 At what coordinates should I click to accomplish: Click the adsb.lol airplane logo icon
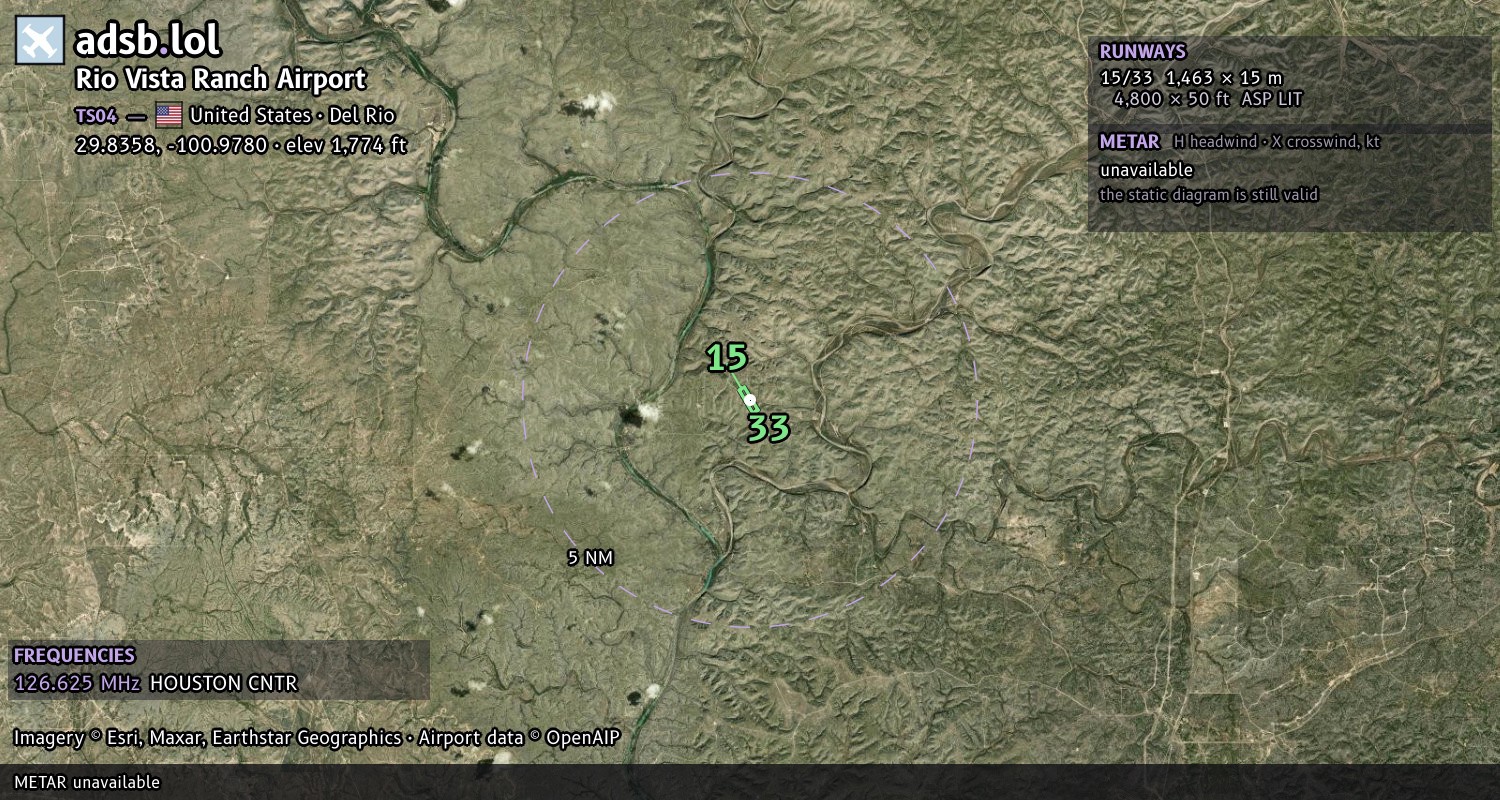[40, 41]
